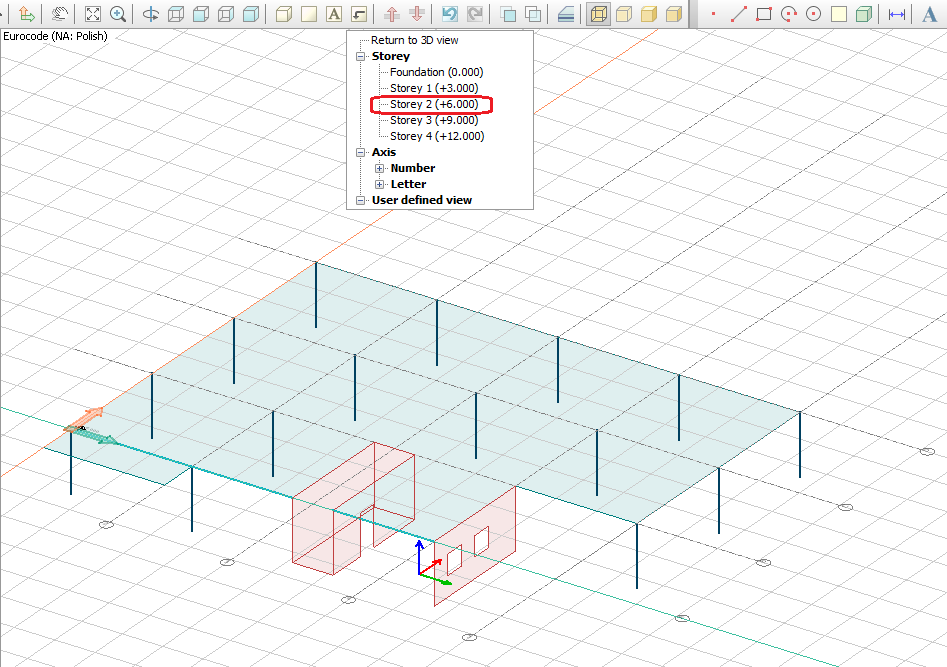Click the coordinate axes move icon
This screenshot has width=947, height=667.
click(27, 14)
